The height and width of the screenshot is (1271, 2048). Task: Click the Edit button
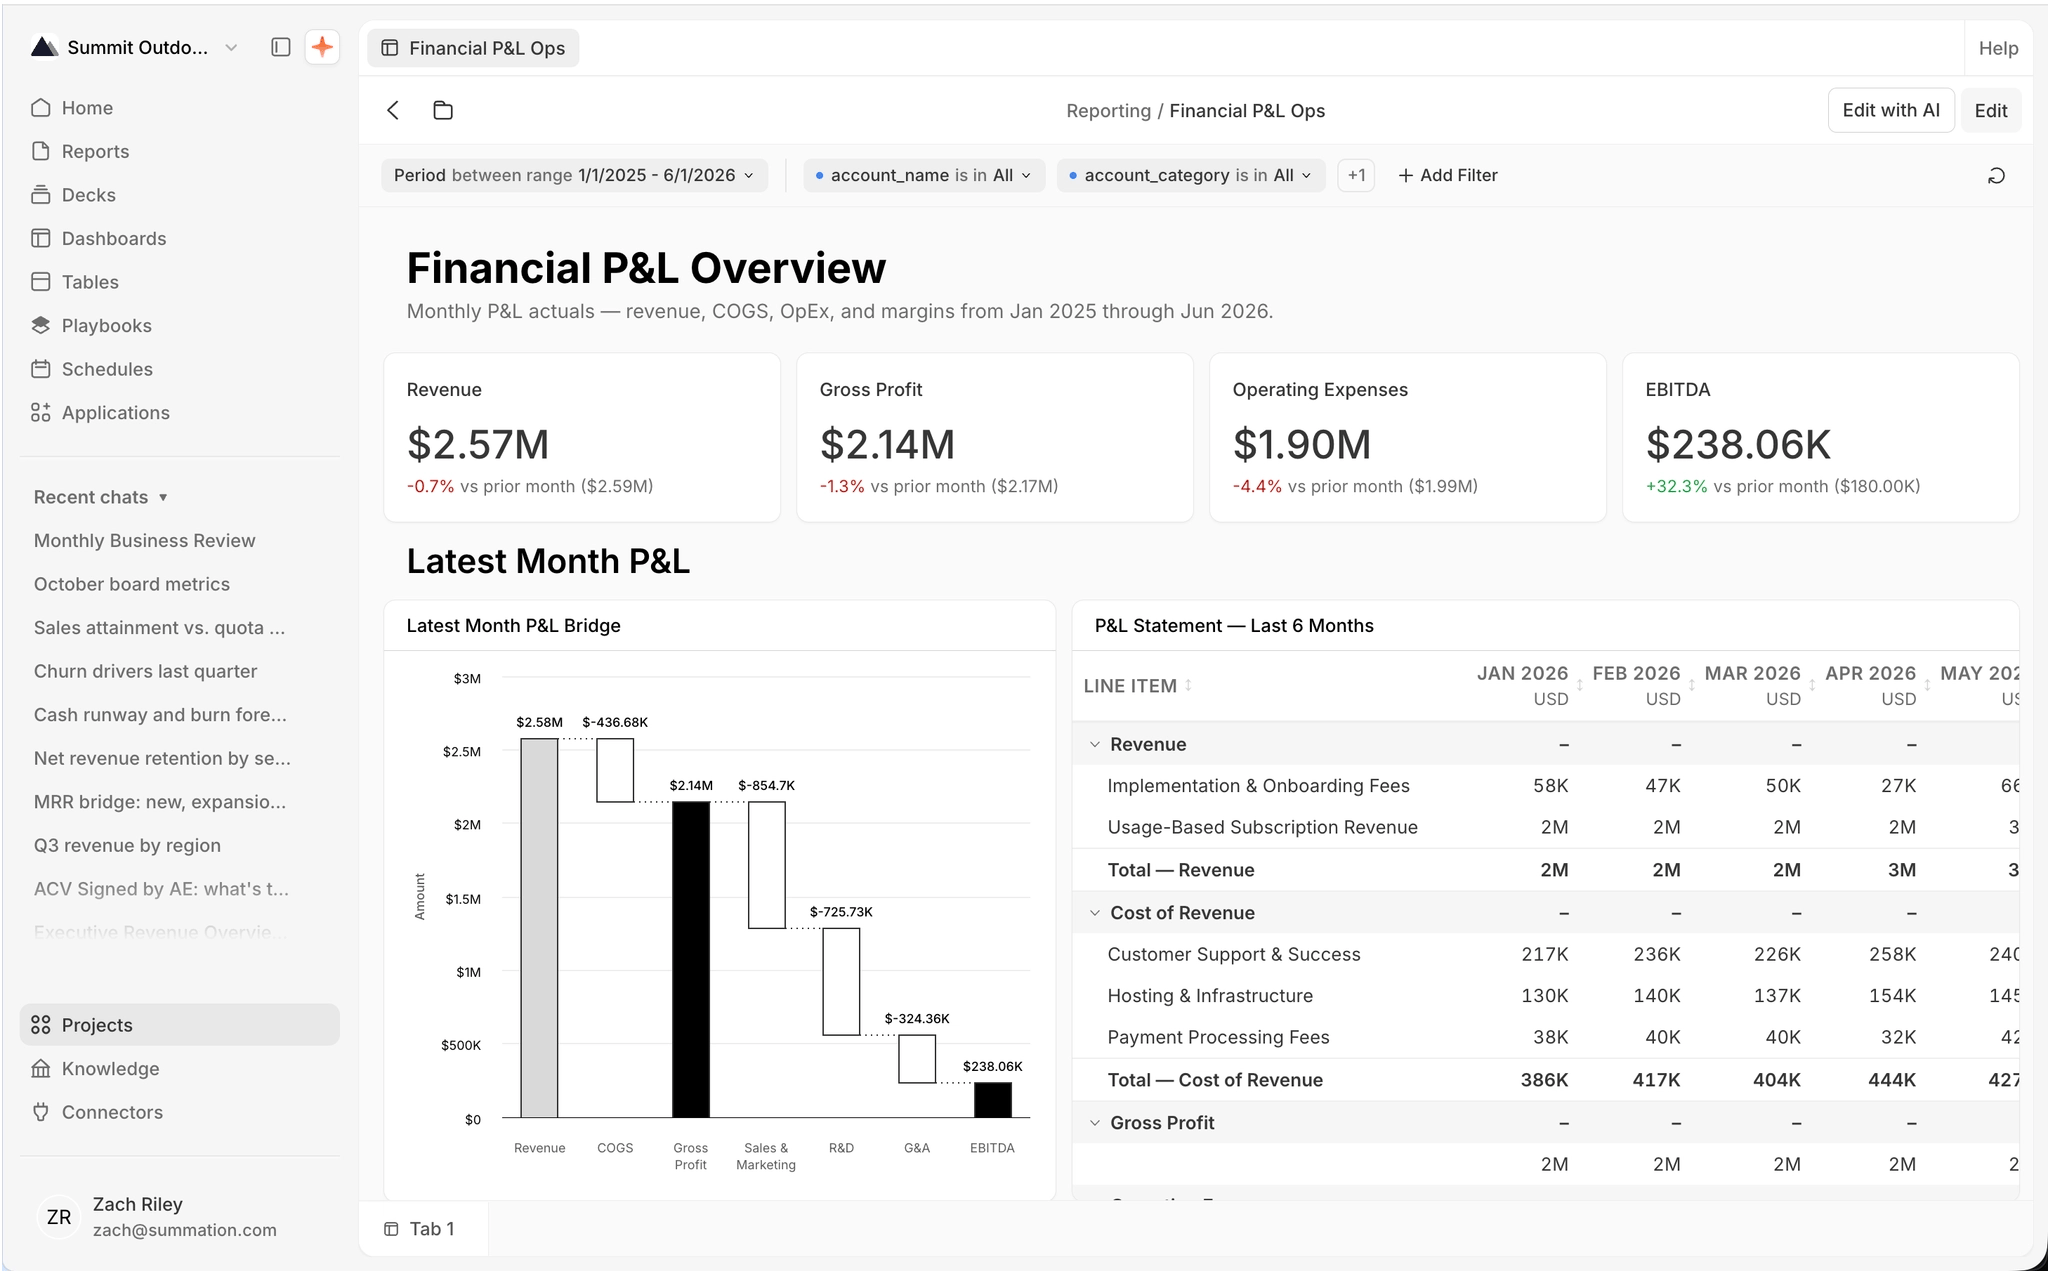click(1991, 110)
